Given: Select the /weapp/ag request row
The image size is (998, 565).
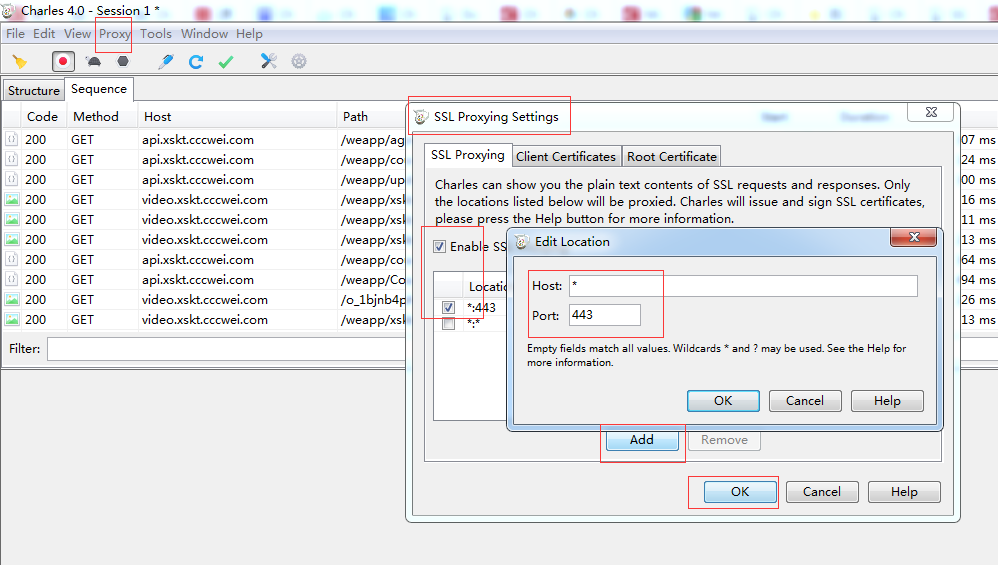Looking at the screenshot, I should click(204, 139).
